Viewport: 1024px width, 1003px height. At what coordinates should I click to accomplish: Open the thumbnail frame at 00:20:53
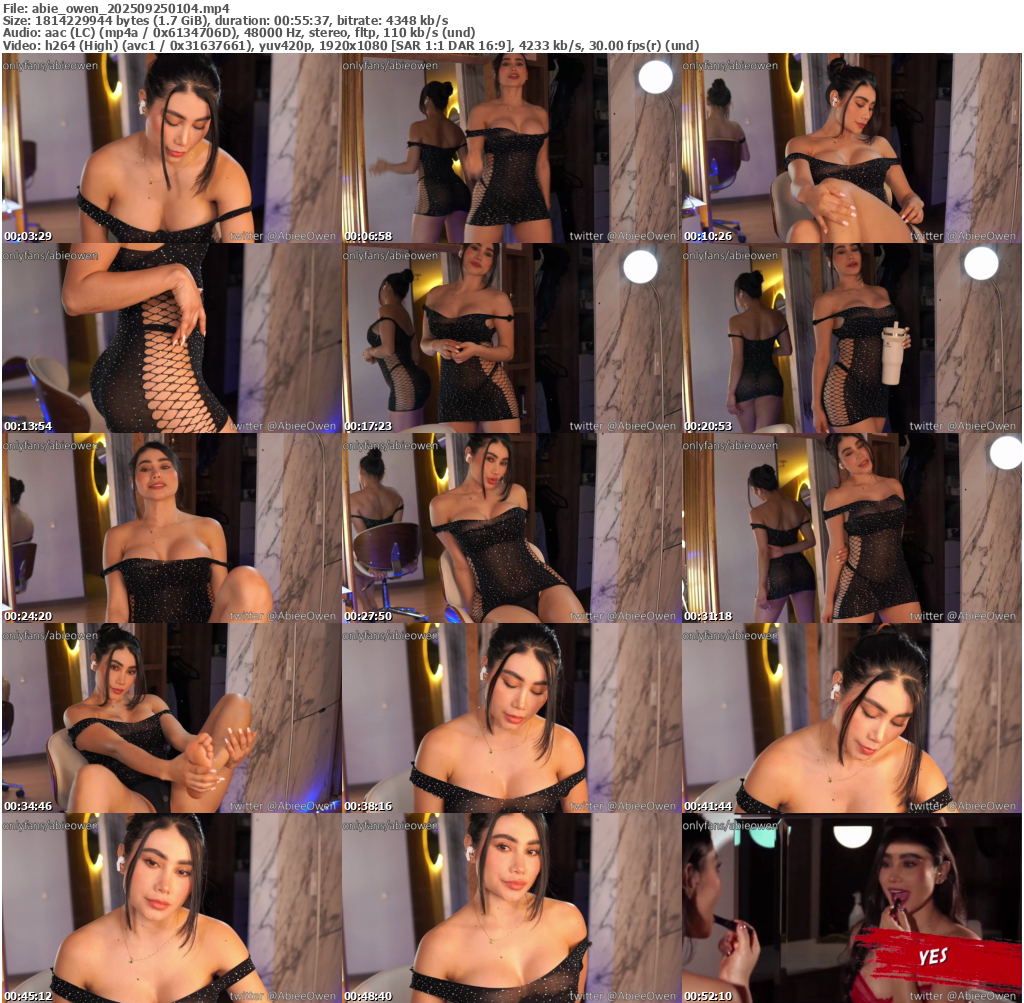[x=852, y=338]
